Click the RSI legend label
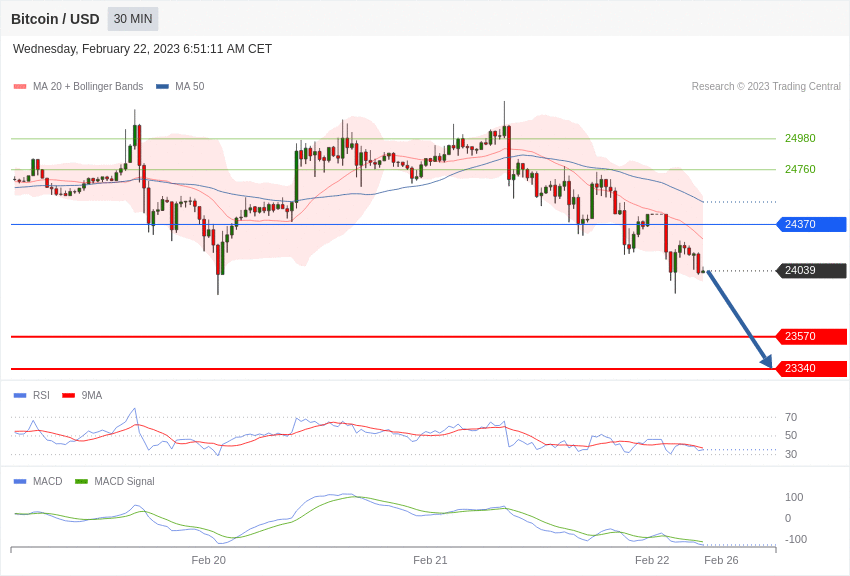This screenshot has height=576, width=850. 41,396
